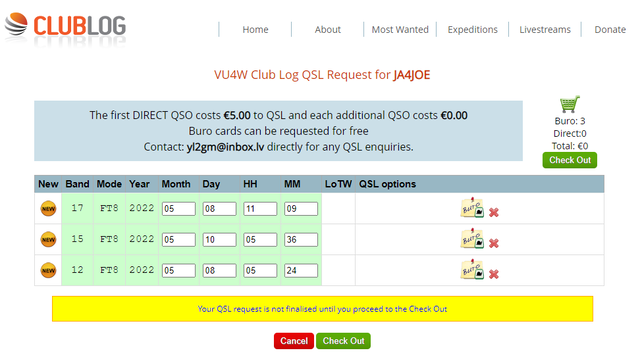Image resolution: width=640 pixels, height=361 pixels.
Task: Click the yellow 'not finalised' warning message
Action: point(322,309)
